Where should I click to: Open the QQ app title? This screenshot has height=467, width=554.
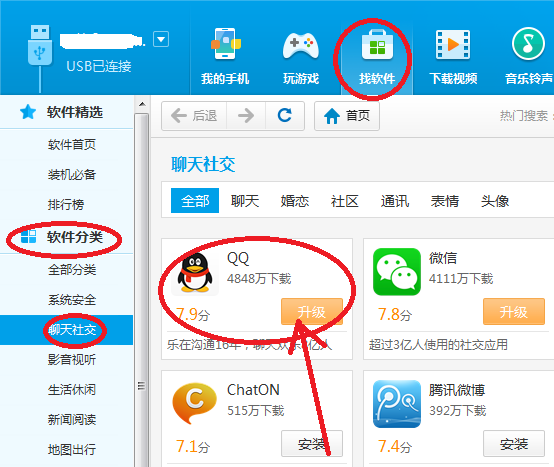click(x=238, y=258)
